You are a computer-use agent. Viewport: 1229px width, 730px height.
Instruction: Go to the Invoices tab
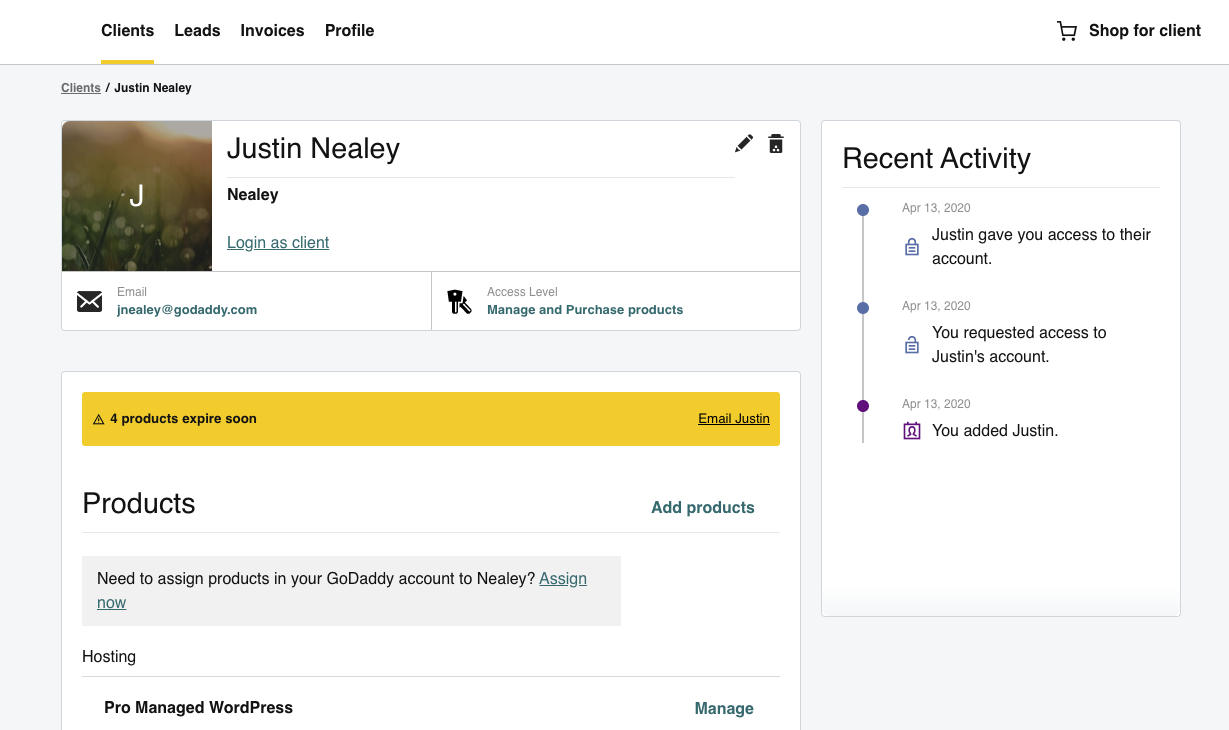click(272, 31)
